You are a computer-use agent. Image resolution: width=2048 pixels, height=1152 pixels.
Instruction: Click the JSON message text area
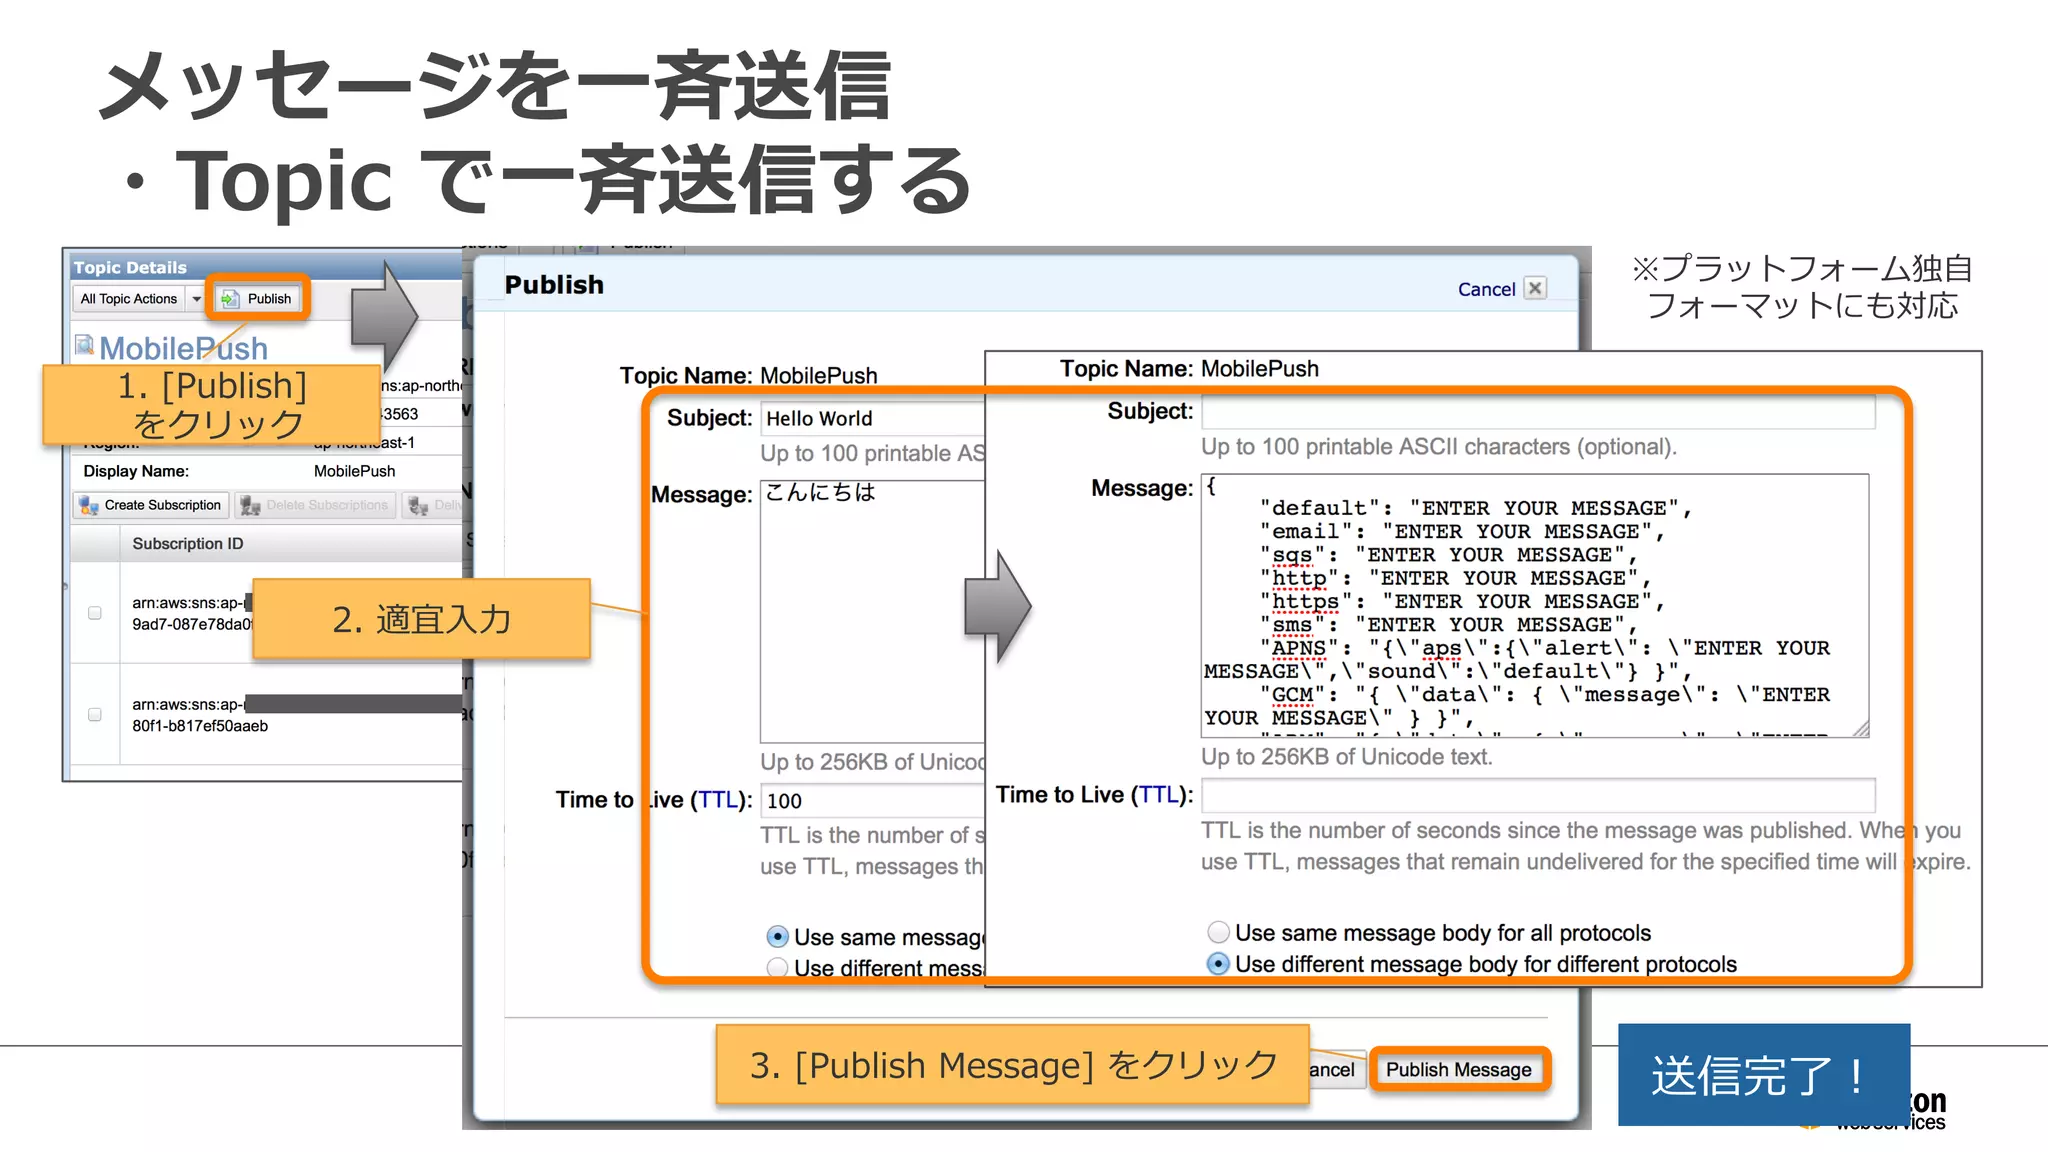[x=1534, y=606]
